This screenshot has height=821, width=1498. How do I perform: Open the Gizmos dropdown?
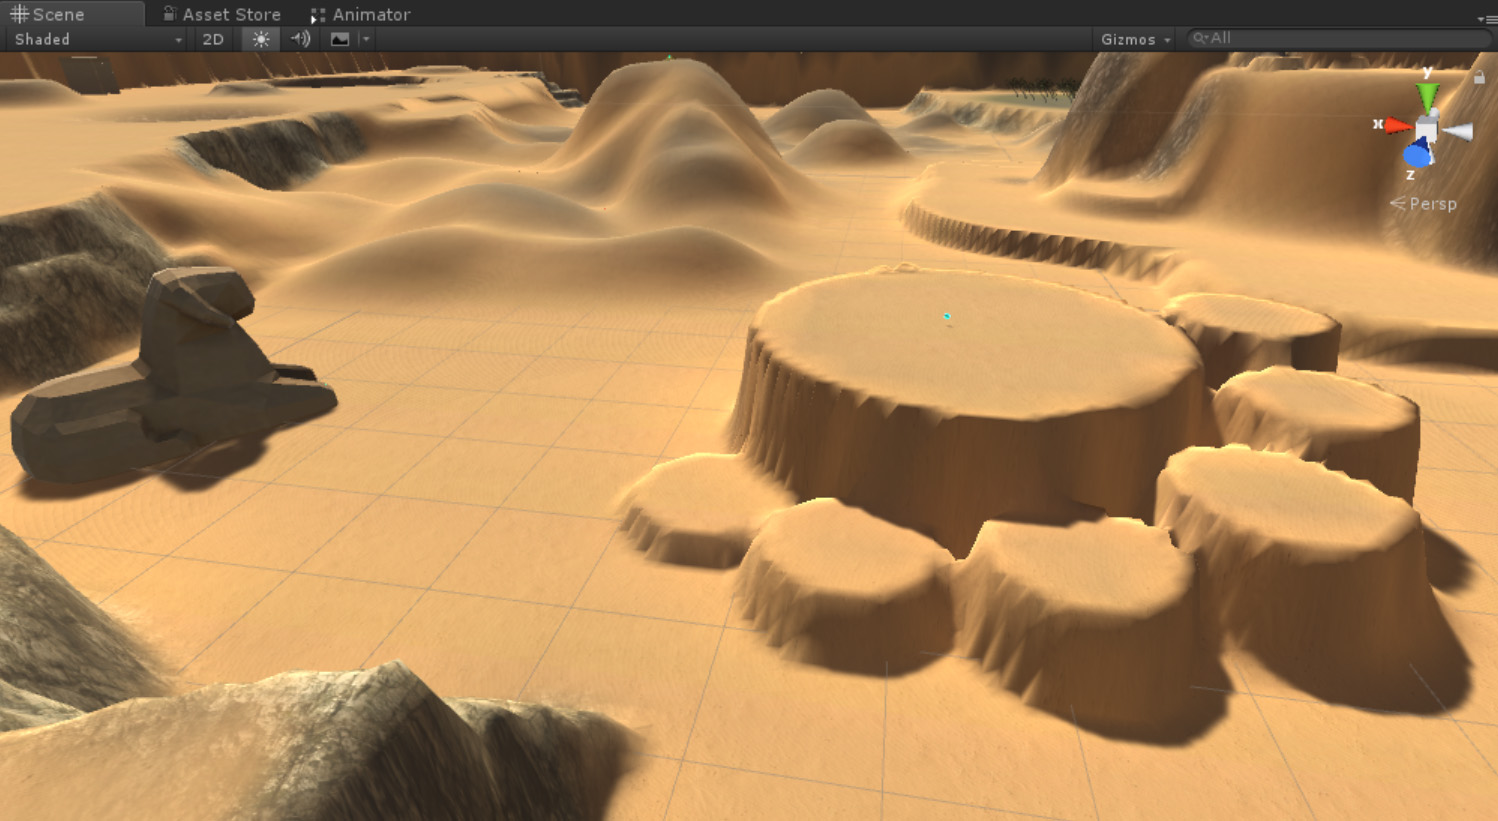[1135, 39]
